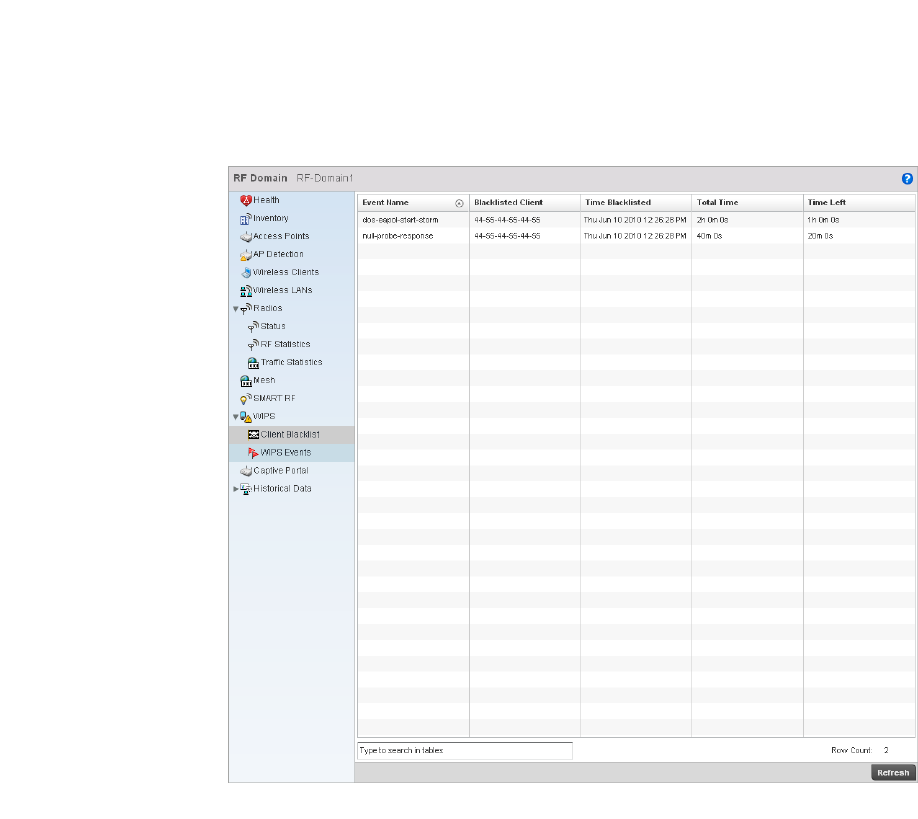Click the Historical Data icon
The height and width of the screenshot is (819, 918).
pos(246,489)
